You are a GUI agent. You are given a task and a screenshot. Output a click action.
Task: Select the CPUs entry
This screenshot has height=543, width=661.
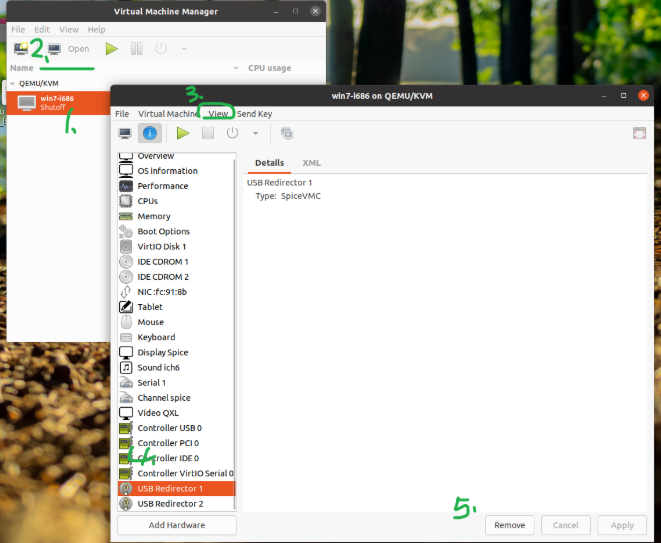[x=176, y=201]
